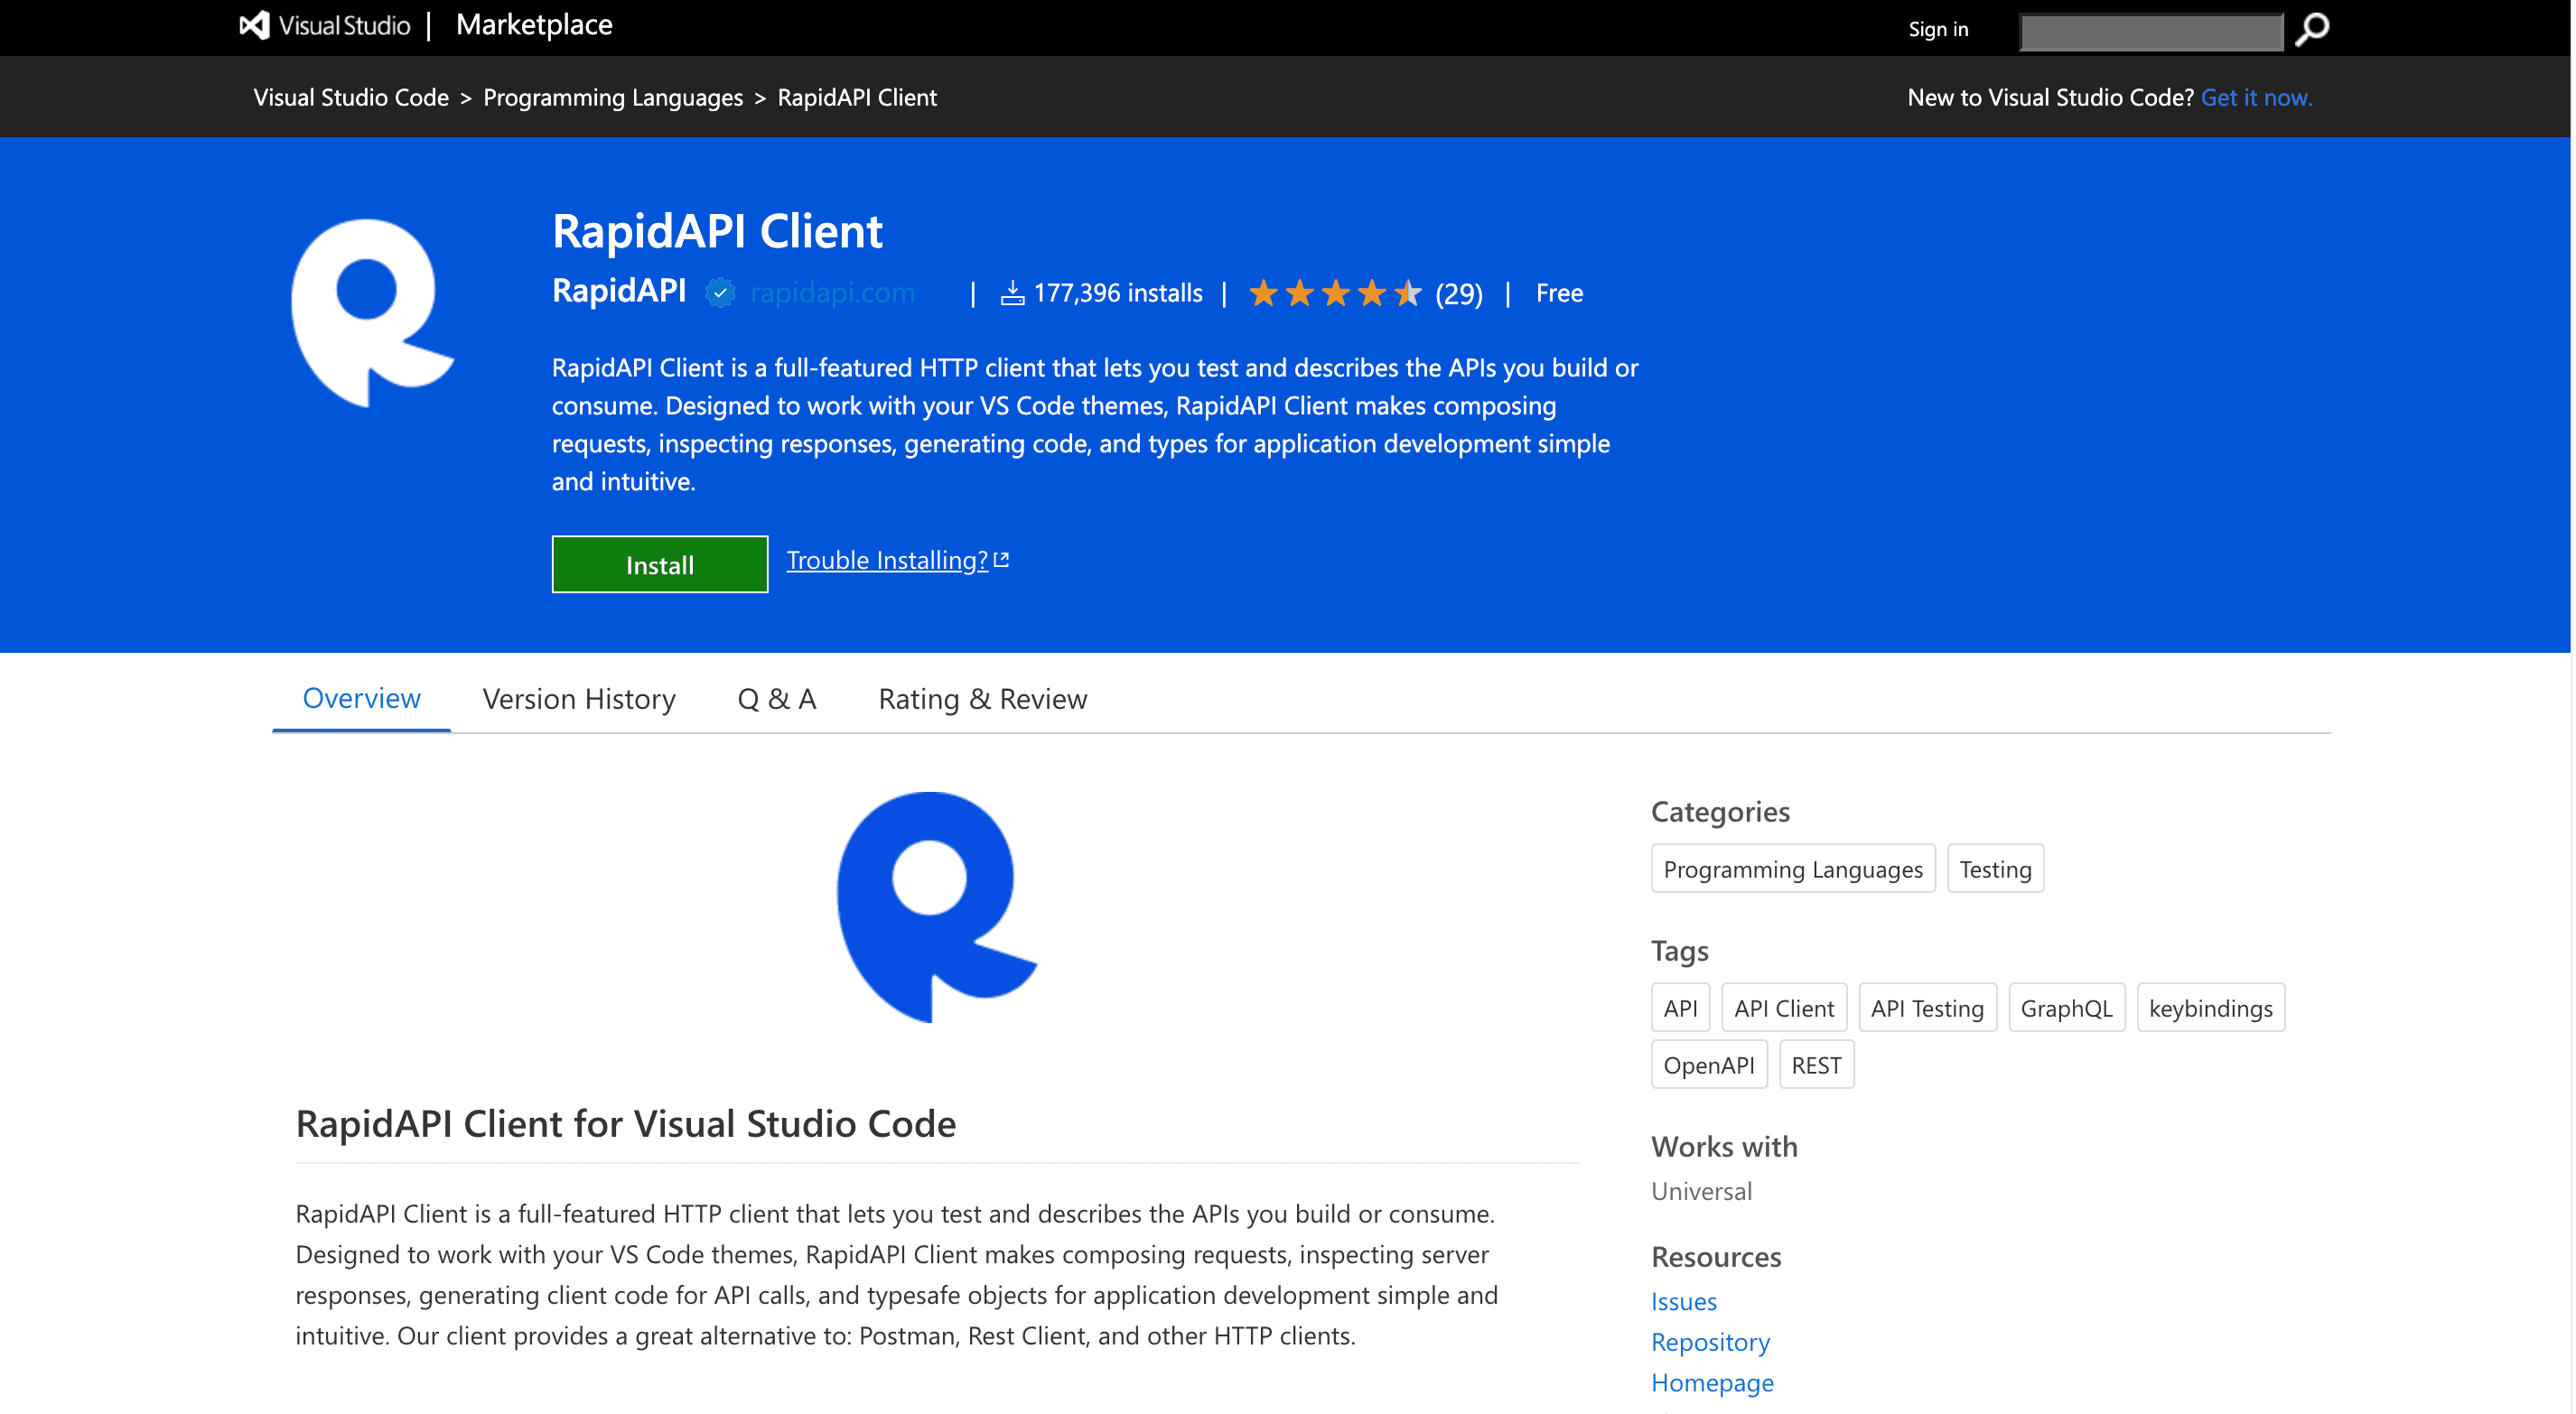Click the RapidAPI Client header logo
This screenshot has width=2576, height=1414.
pyautogui.click(x=373, y=313)
